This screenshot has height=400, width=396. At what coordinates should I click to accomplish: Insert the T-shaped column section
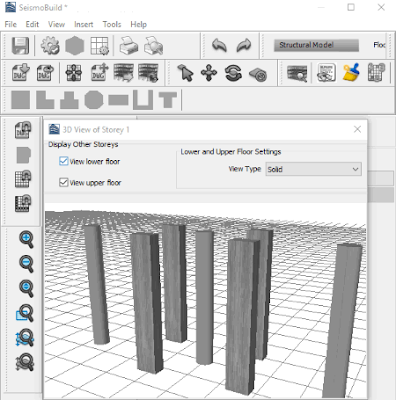[x=167, y=100]
